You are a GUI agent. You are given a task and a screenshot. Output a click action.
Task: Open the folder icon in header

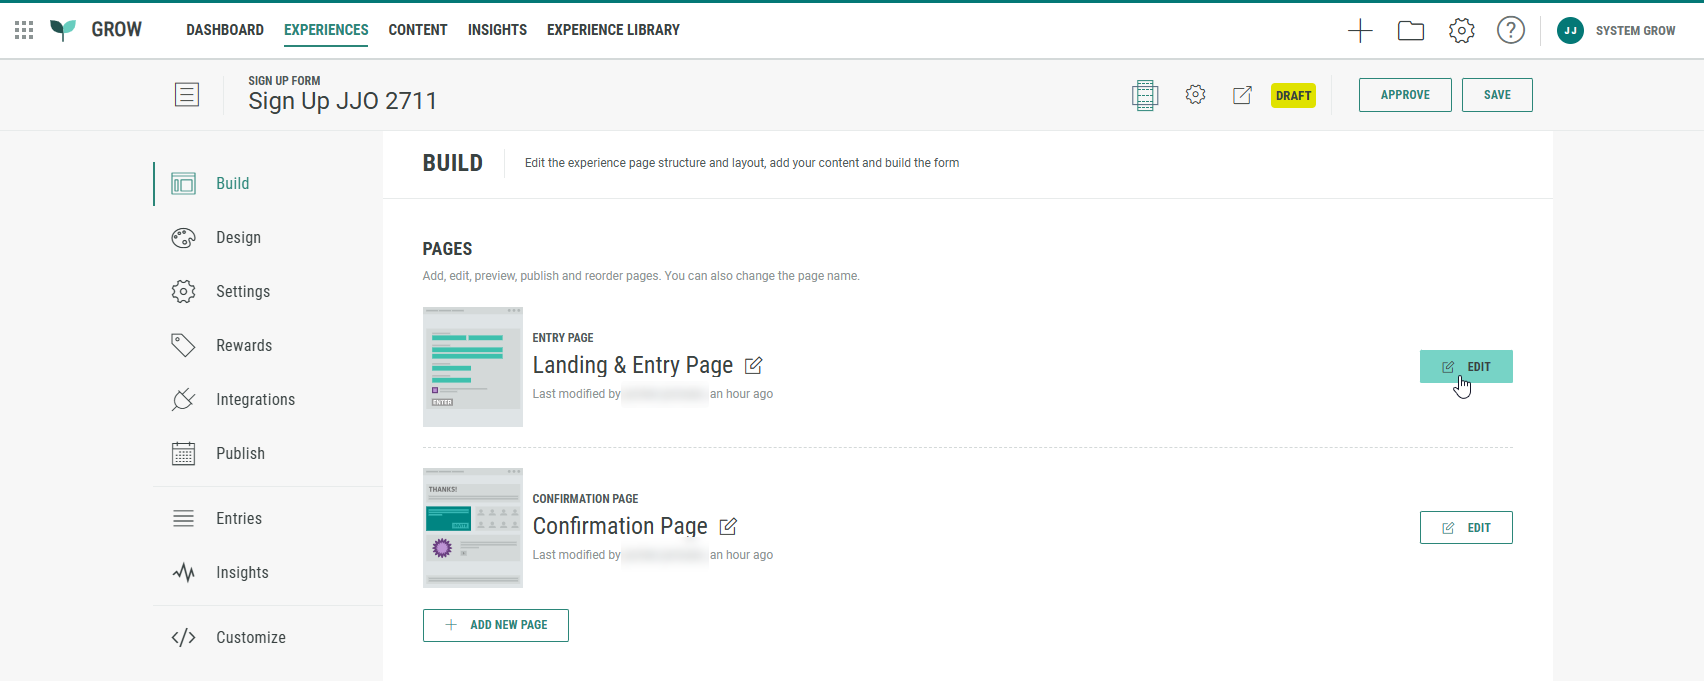click(x=1411, y=30)
